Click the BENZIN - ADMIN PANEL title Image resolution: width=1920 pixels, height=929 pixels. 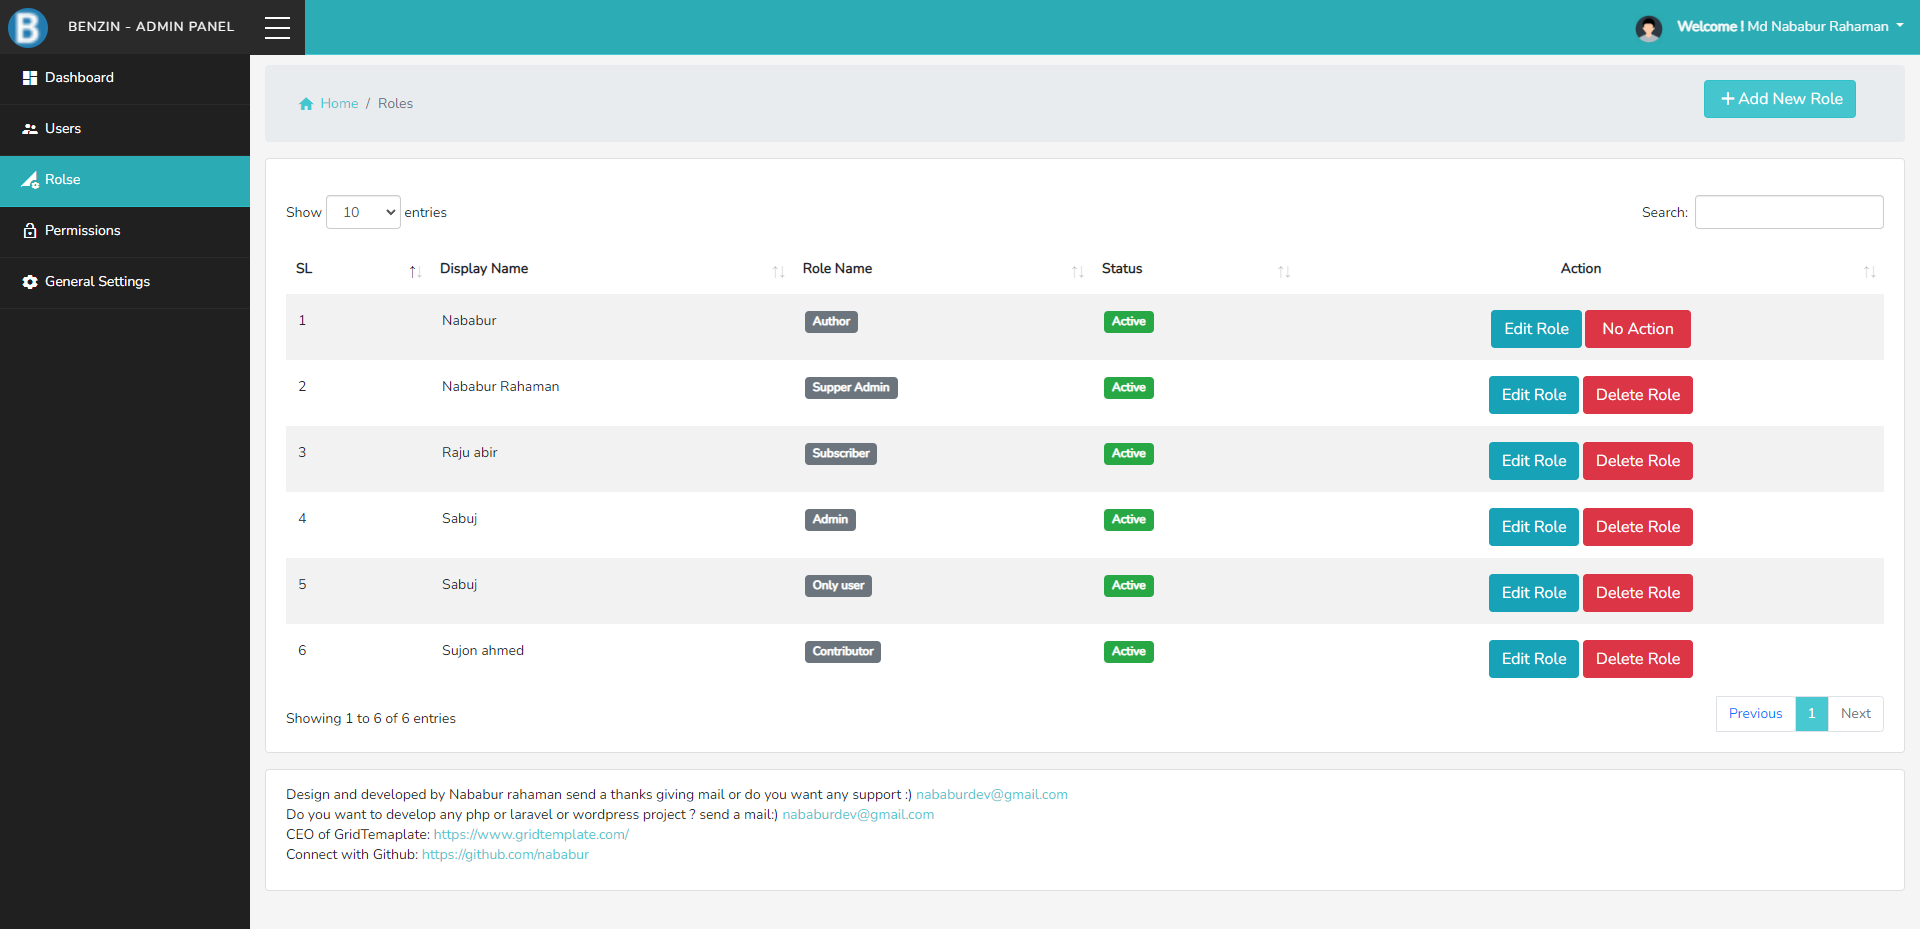coord(151,27)
